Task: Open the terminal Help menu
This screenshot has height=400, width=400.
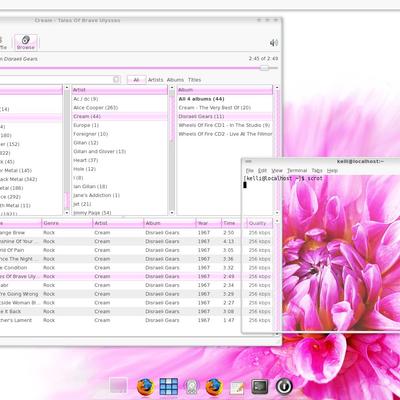Action: click(332, 170)
